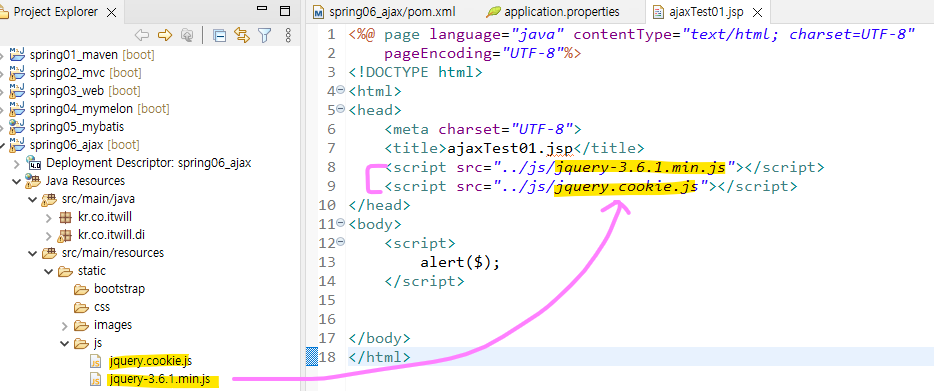This screenshot has width=934, height=391.
Task: Click the Forward navigation arrow in Project Explorer
Action: [165, 36]
